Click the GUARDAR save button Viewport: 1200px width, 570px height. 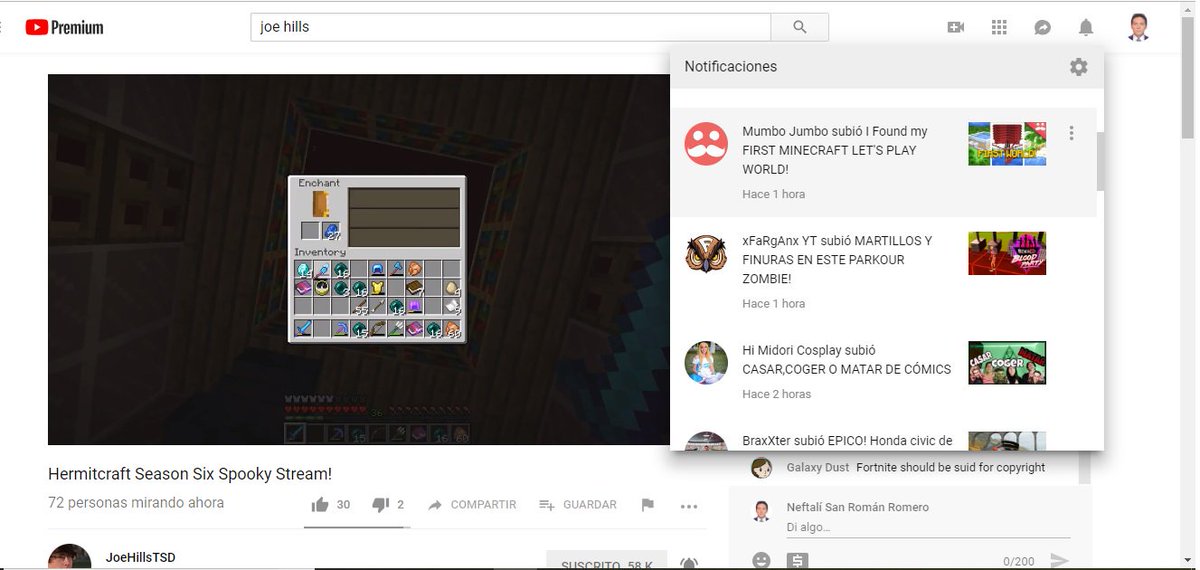578,505
